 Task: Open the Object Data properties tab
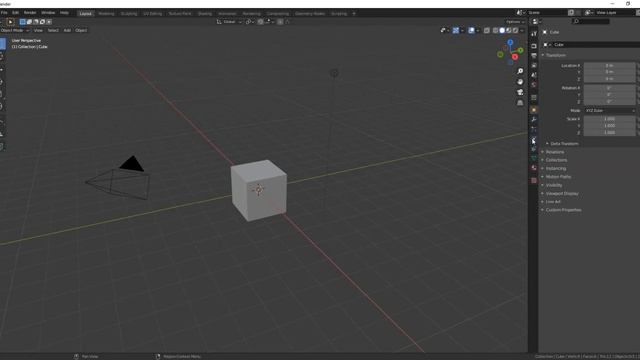point(534,158)
